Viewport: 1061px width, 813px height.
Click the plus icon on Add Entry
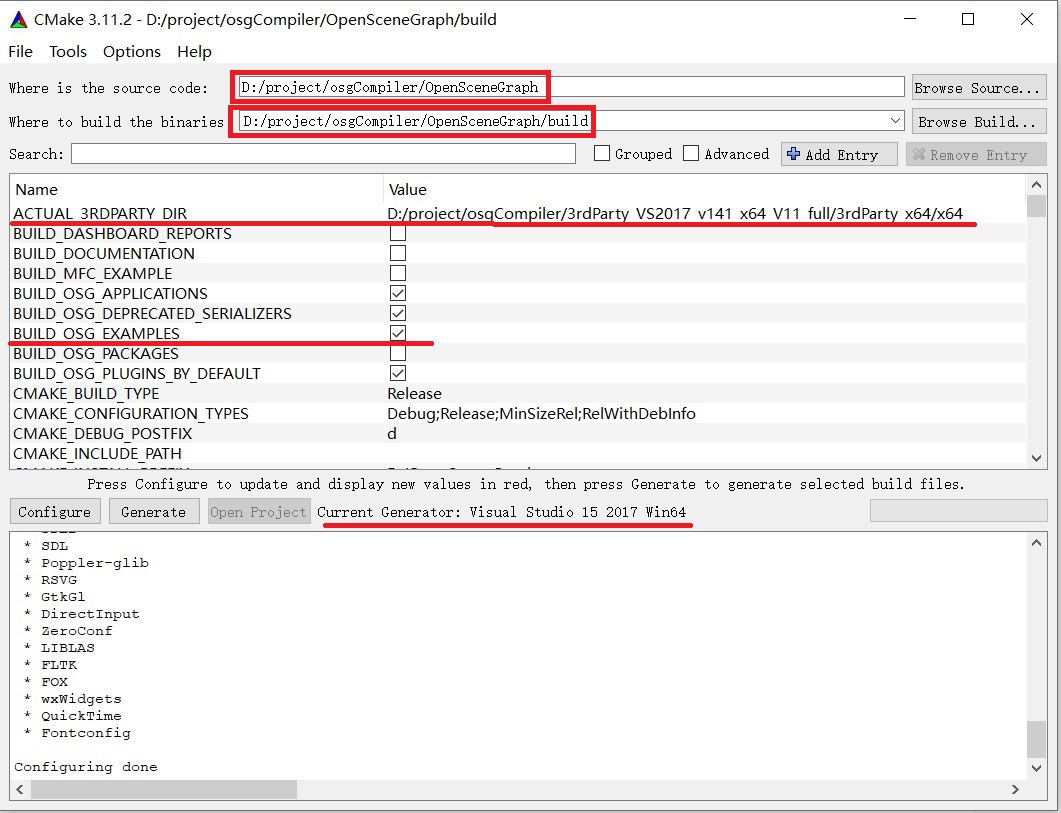[x=794, y=154]
